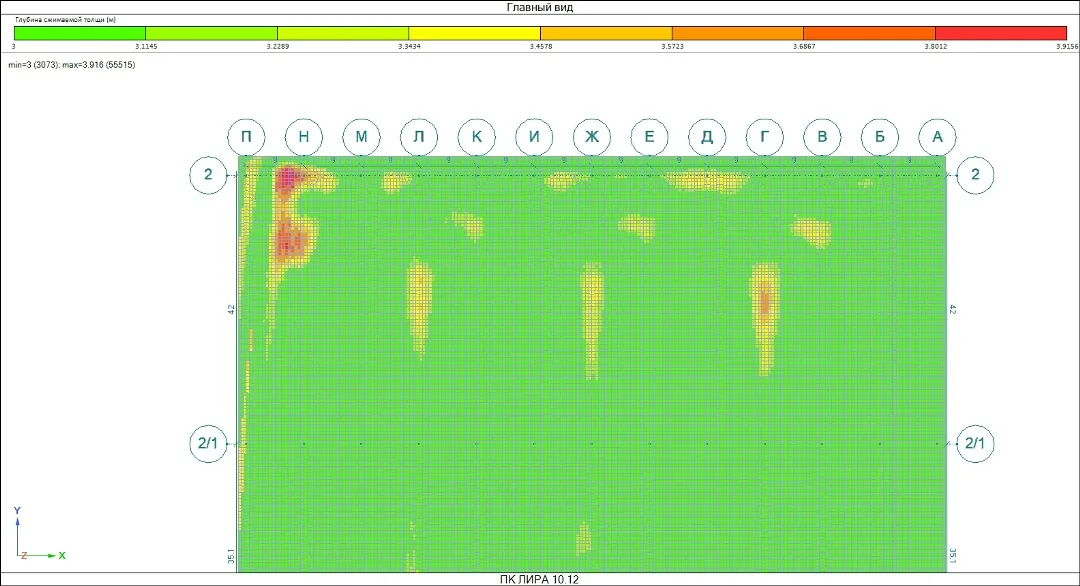This screenshot has width=1080, height=586.
Task: Select the scale value 3.4578
Action: (541, 46)
